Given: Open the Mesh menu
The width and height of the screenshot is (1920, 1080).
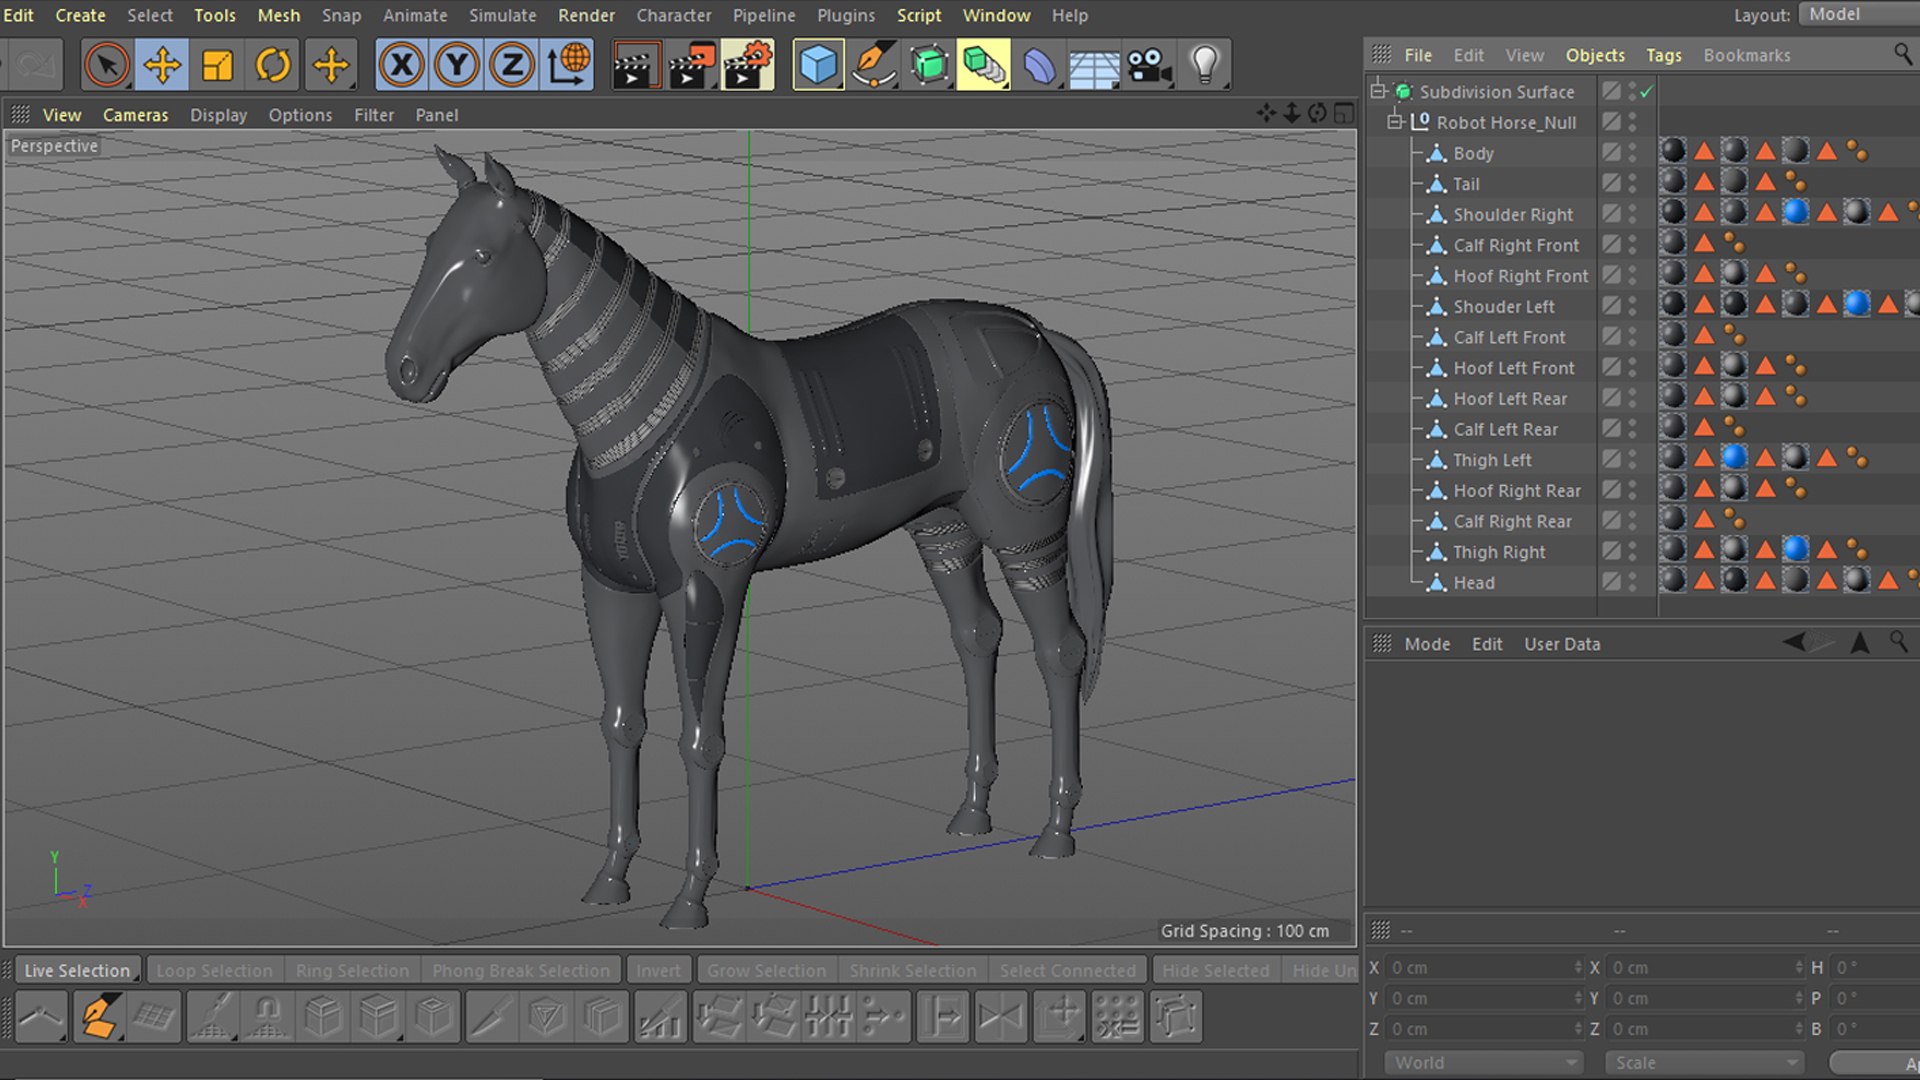Looking at the screenshot, I should pos(278,15).
